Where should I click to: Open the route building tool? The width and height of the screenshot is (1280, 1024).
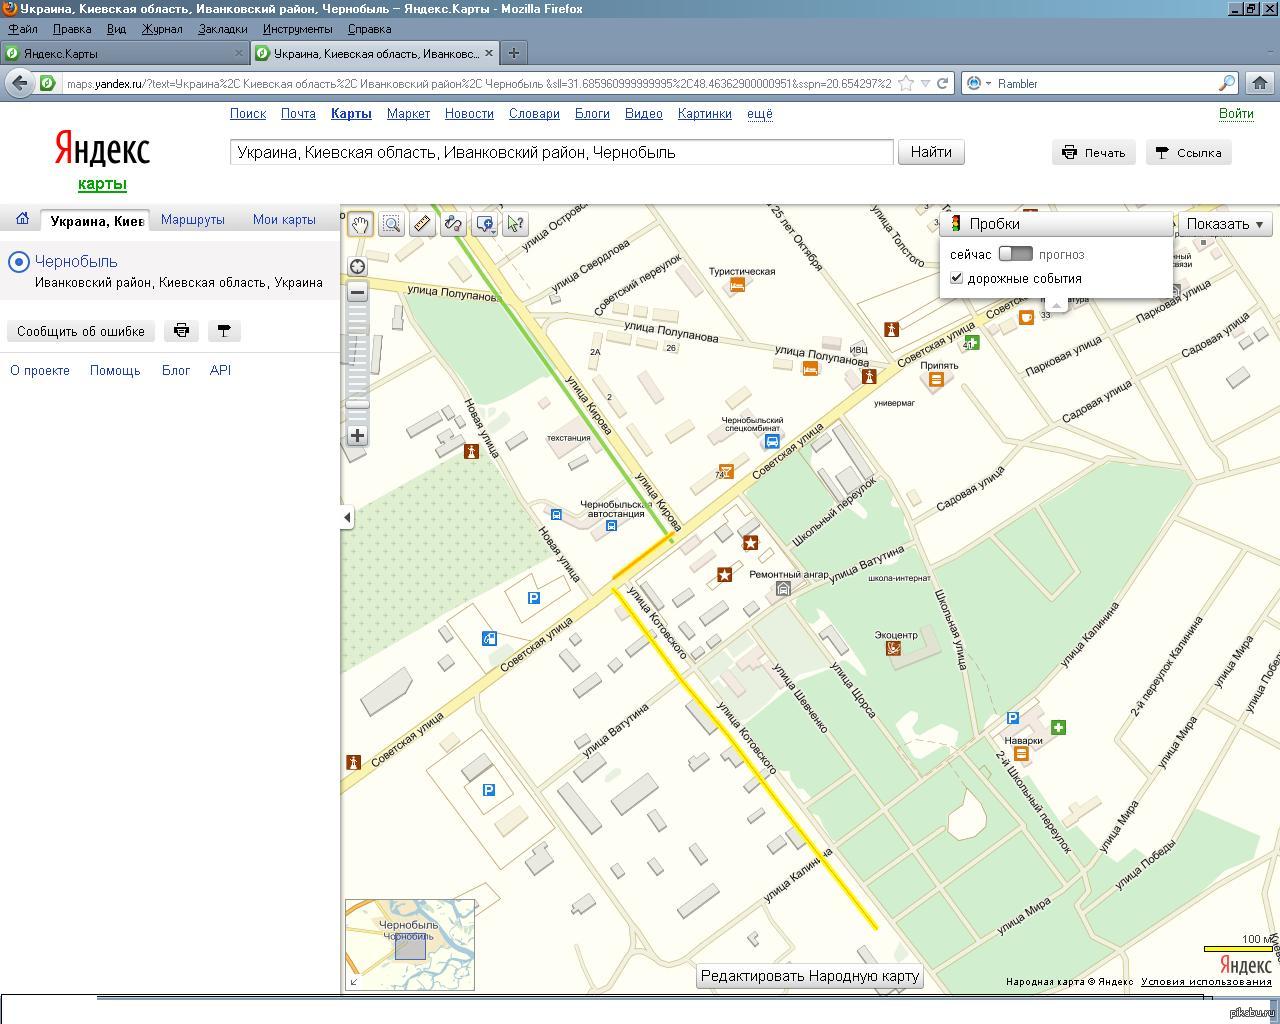(x=453, y=224)
